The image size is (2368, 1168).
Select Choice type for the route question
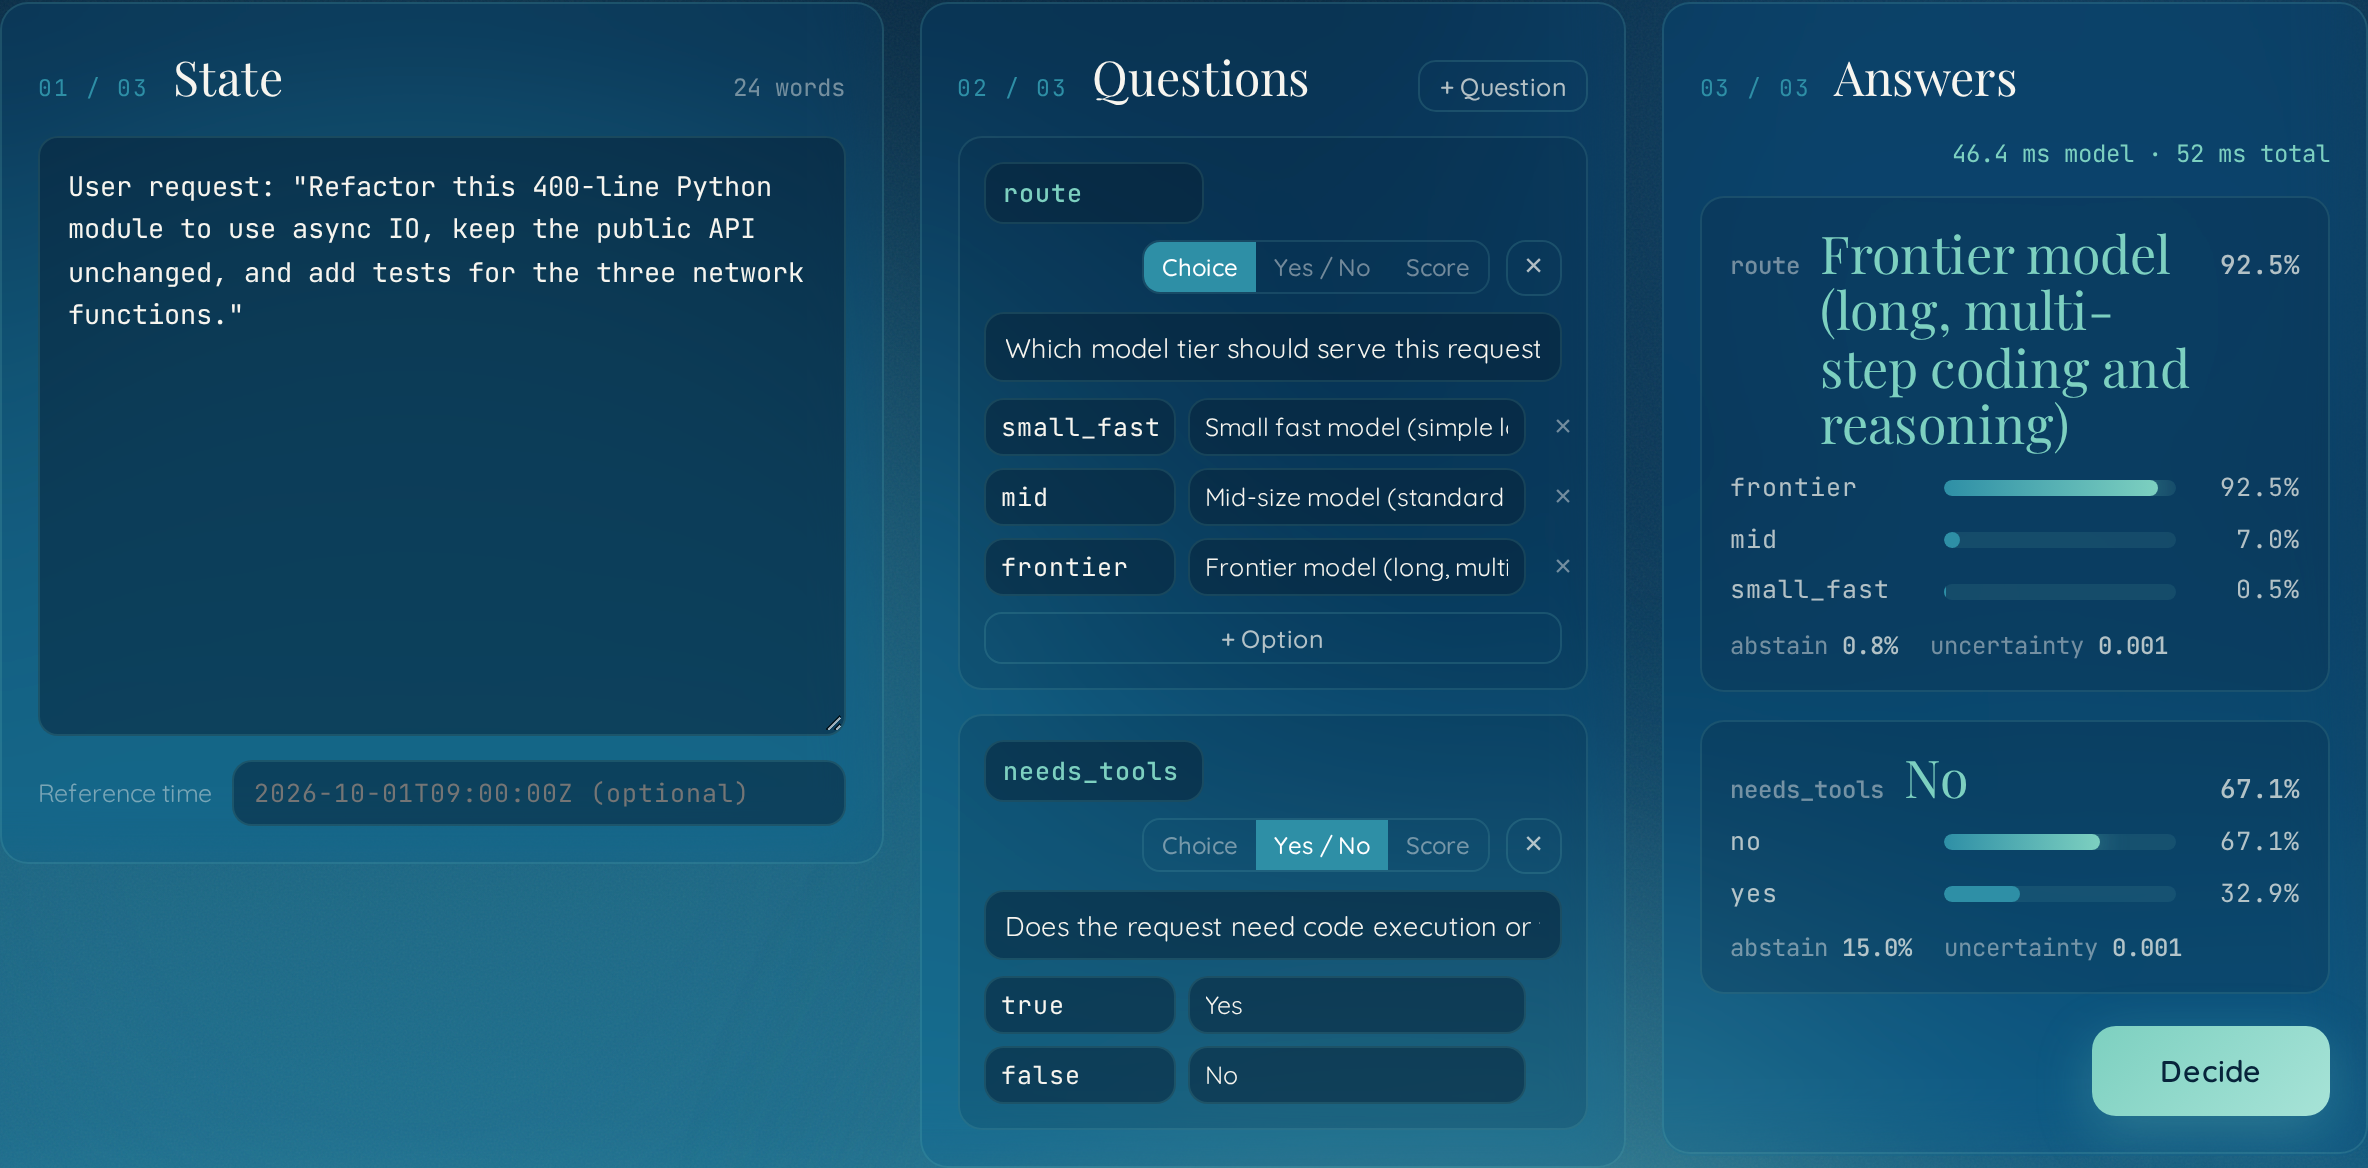click(1199, 267)
